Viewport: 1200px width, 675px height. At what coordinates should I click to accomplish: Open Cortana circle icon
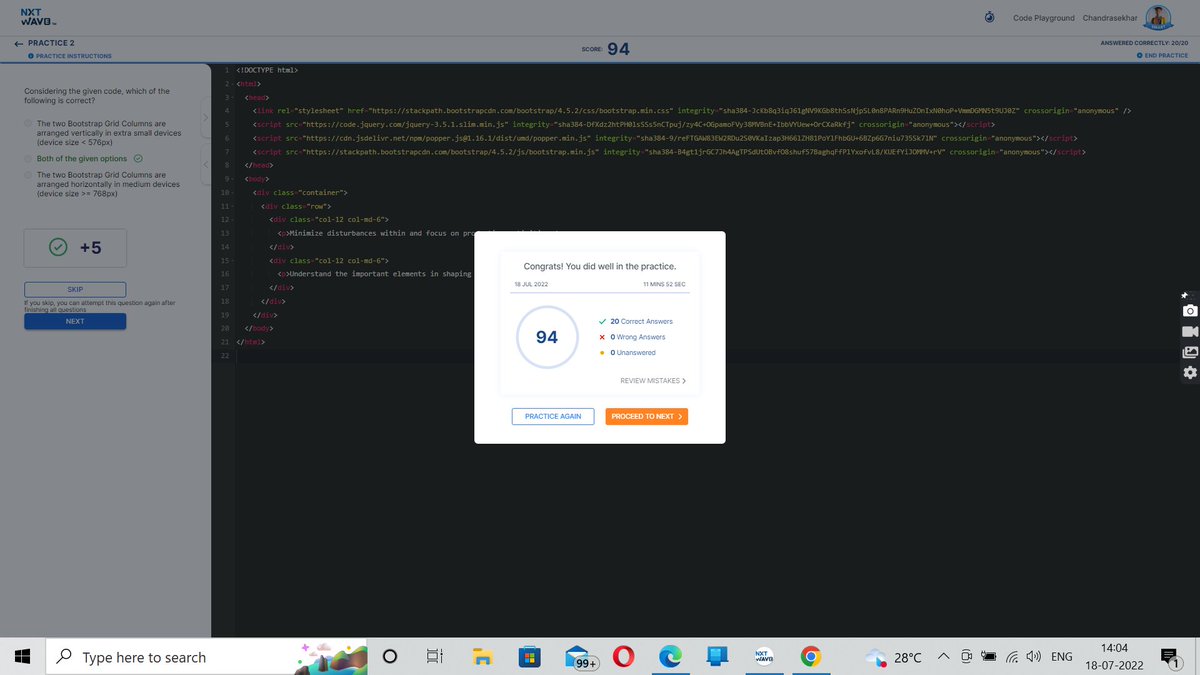click(x=391, y=657)
